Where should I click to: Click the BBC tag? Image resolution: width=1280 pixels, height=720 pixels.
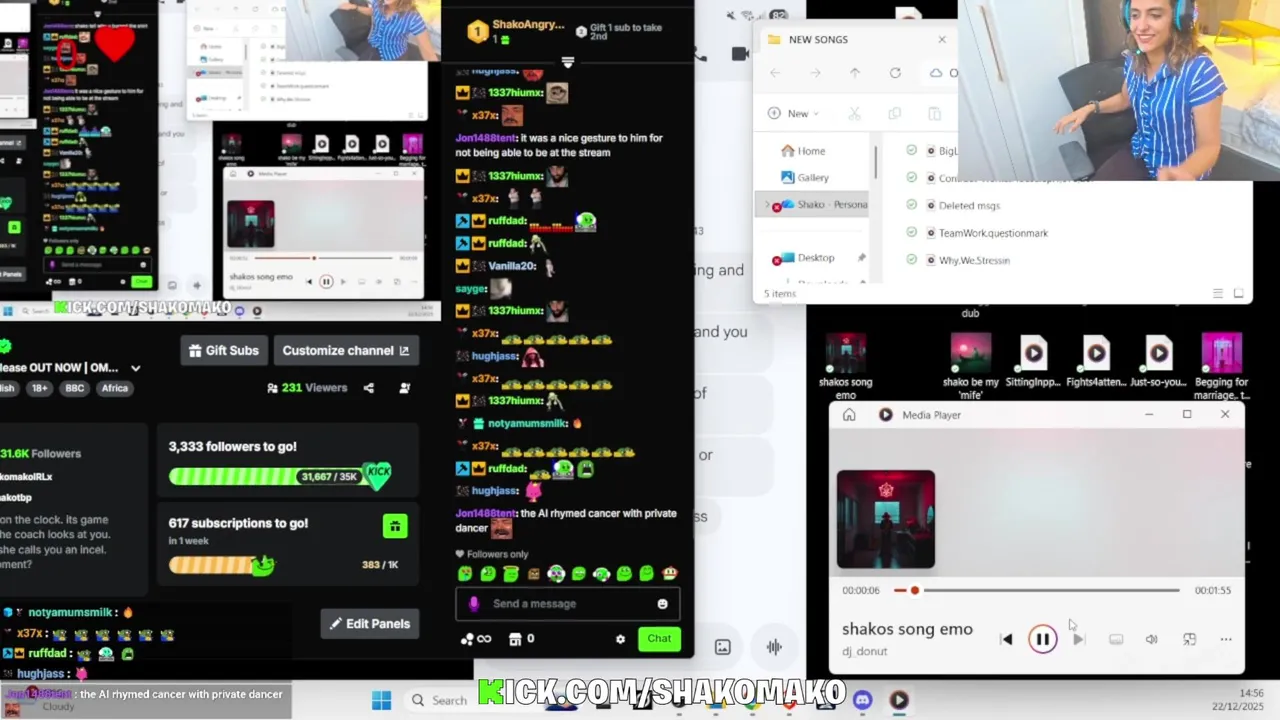[x=74, y=388]
